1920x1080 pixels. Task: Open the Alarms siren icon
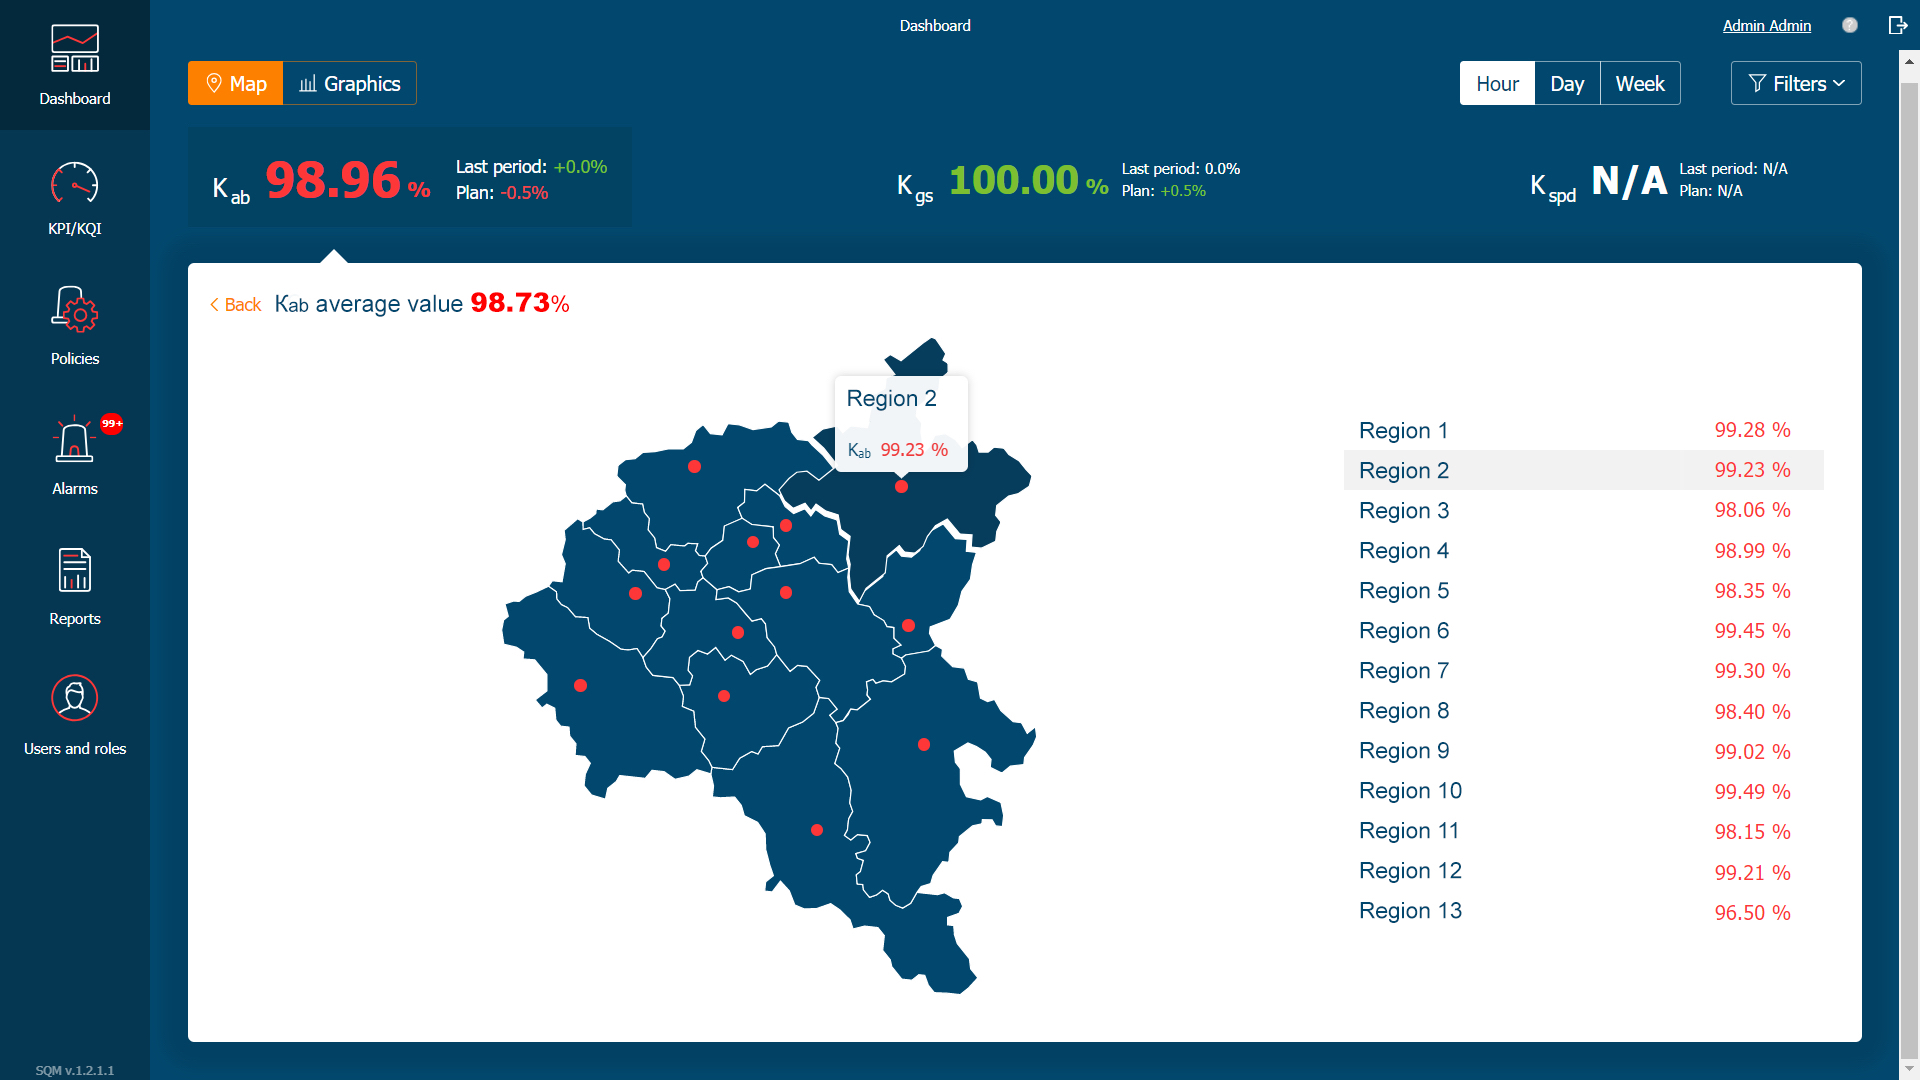pos(75,442)
